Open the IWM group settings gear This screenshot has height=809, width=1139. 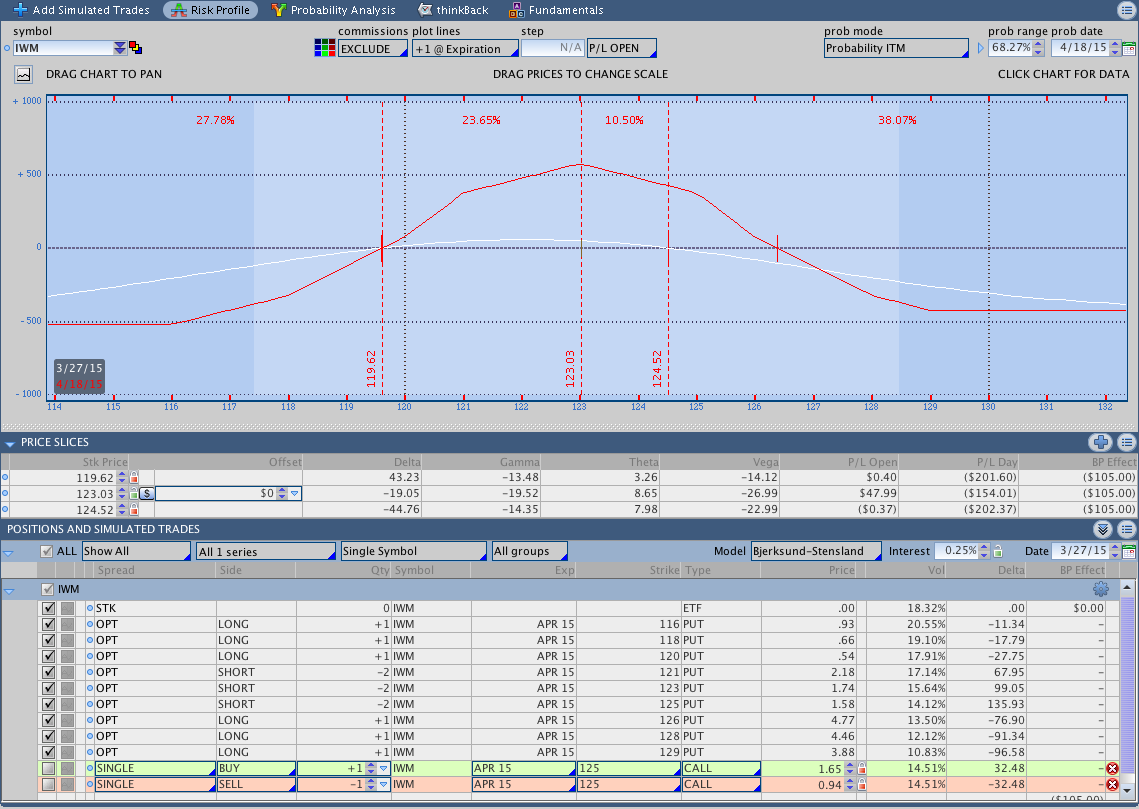coord(1101,589)
